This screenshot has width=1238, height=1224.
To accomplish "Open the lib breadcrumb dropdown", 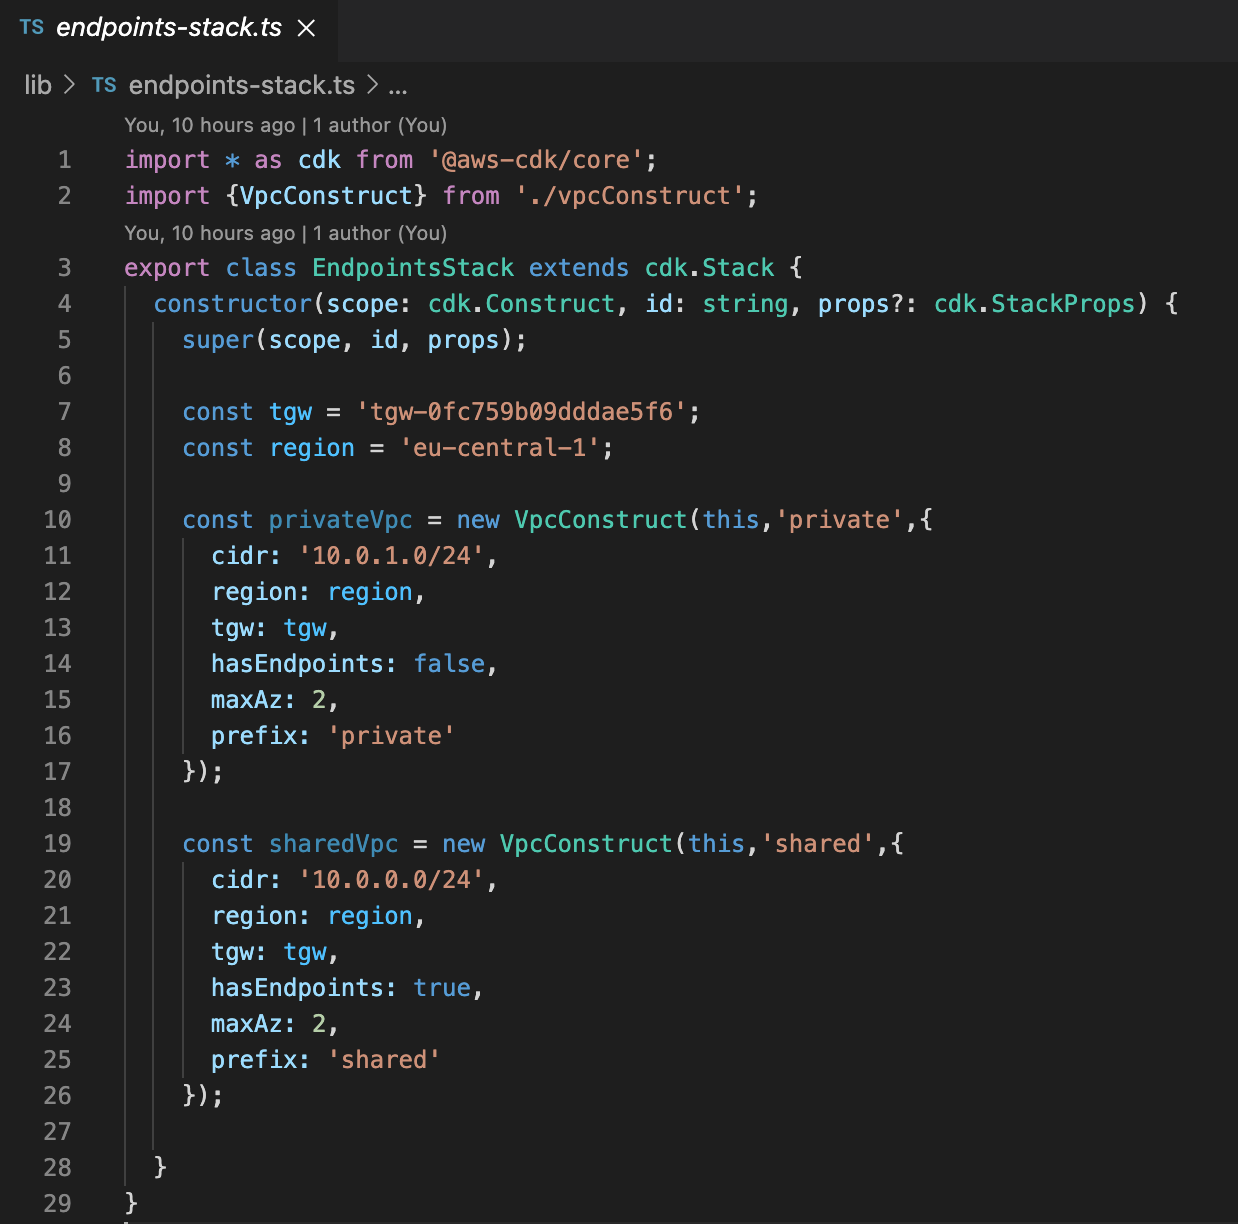I will [38, 85].
